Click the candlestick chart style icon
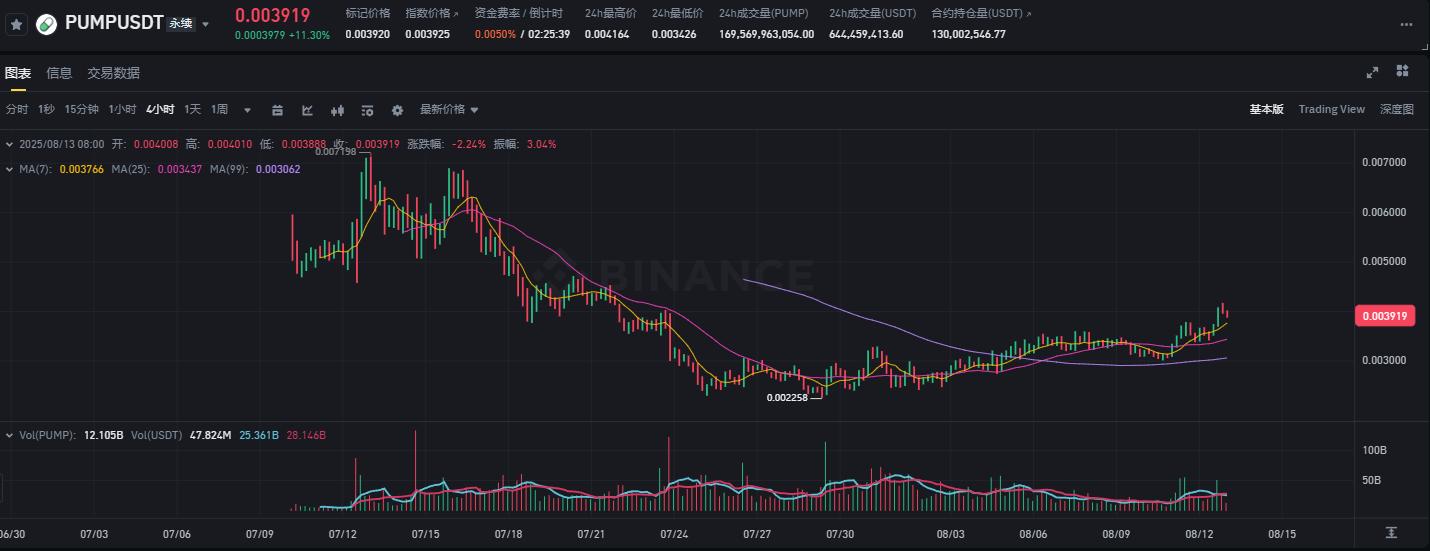 click(x=338, y=110)
